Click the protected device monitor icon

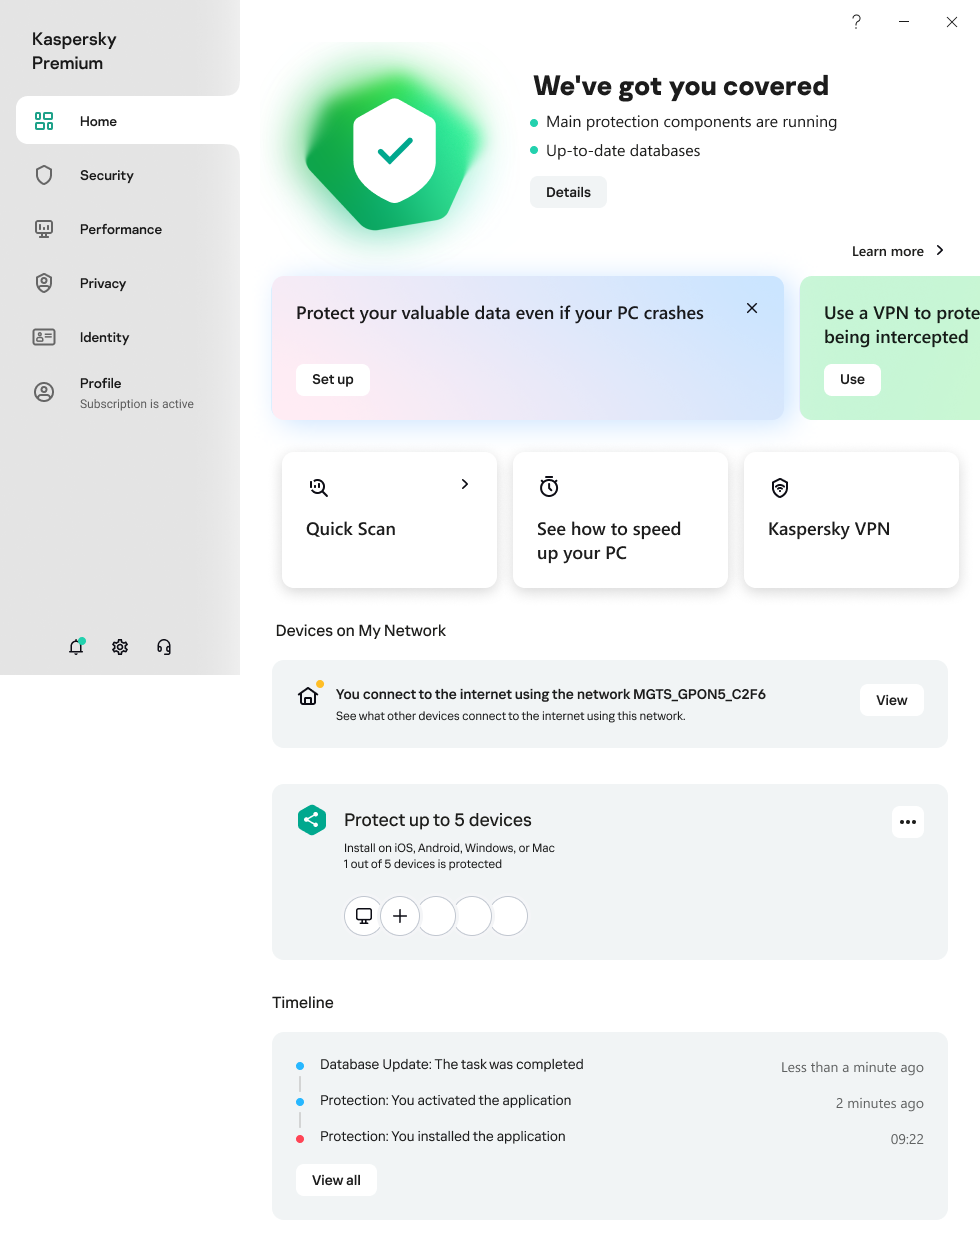tap(363, 916)
